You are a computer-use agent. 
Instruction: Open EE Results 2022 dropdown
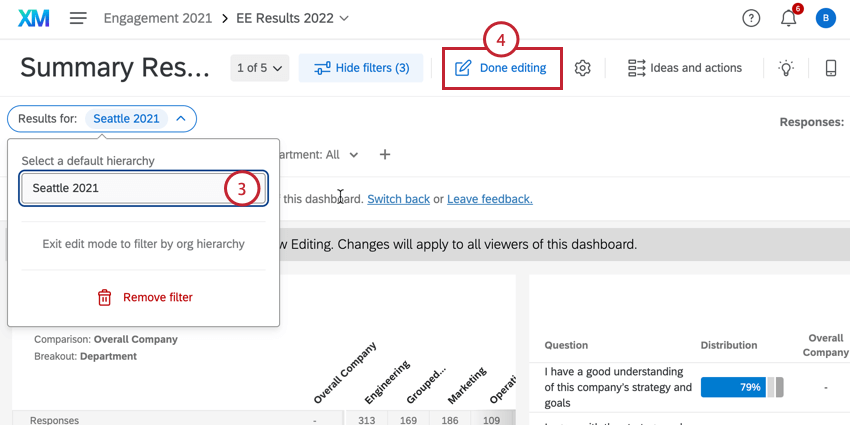(x=293, y=18)
